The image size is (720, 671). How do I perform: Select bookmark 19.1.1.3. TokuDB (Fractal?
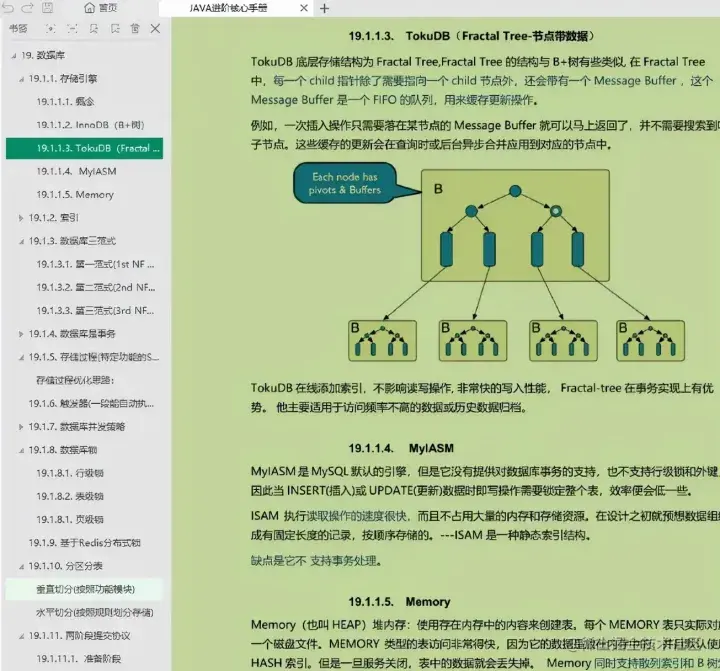click(84, 148)
